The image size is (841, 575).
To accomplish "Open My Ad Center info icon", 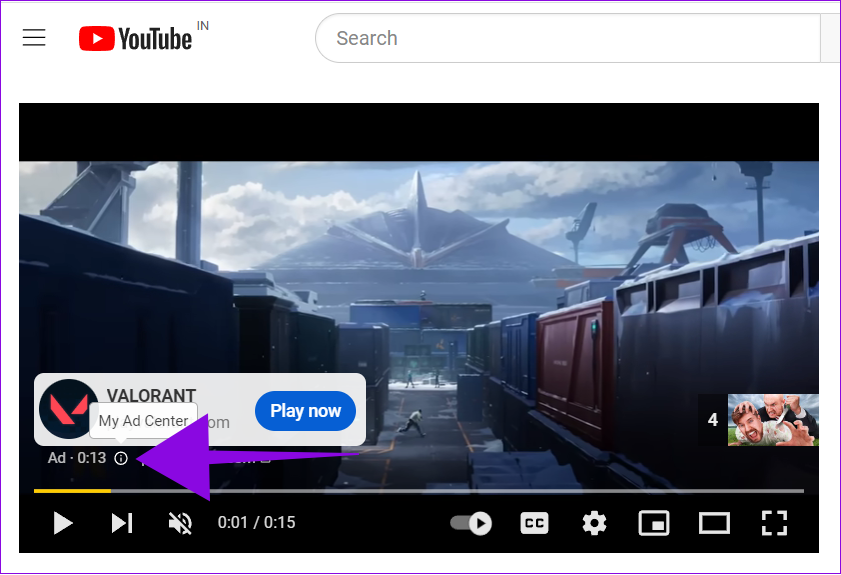I will [x=121, y=458].
